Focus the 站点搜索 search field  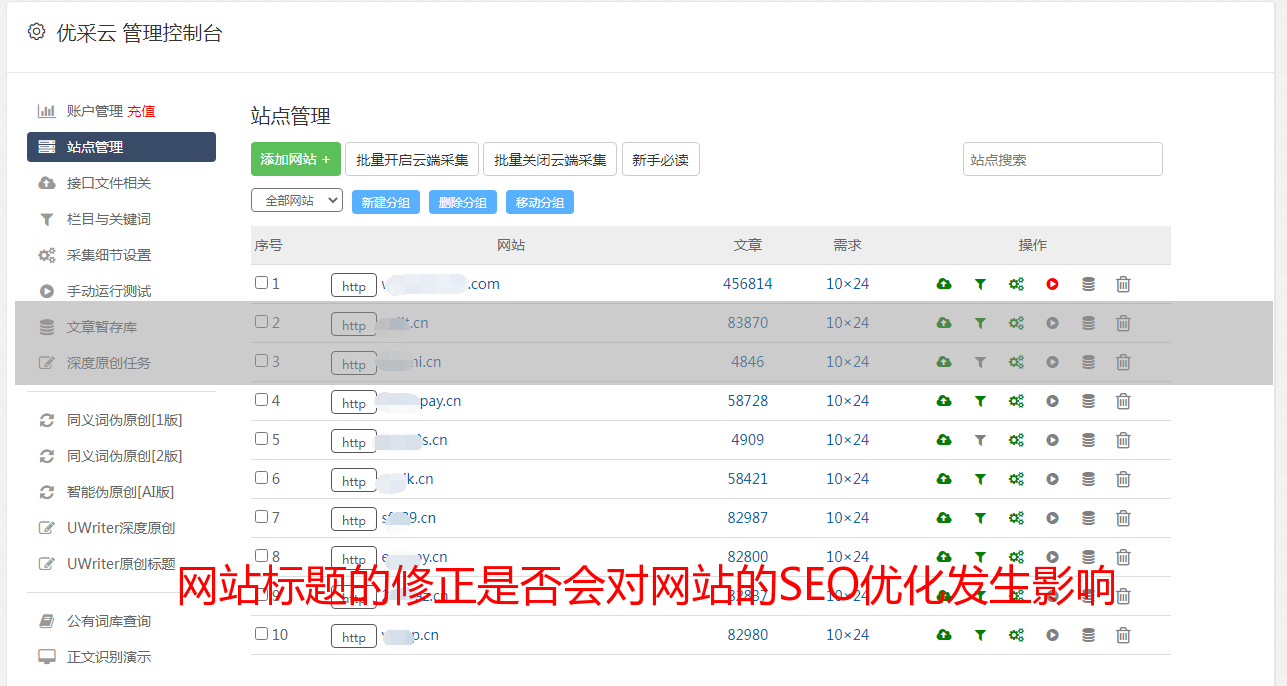point(1063,159)
